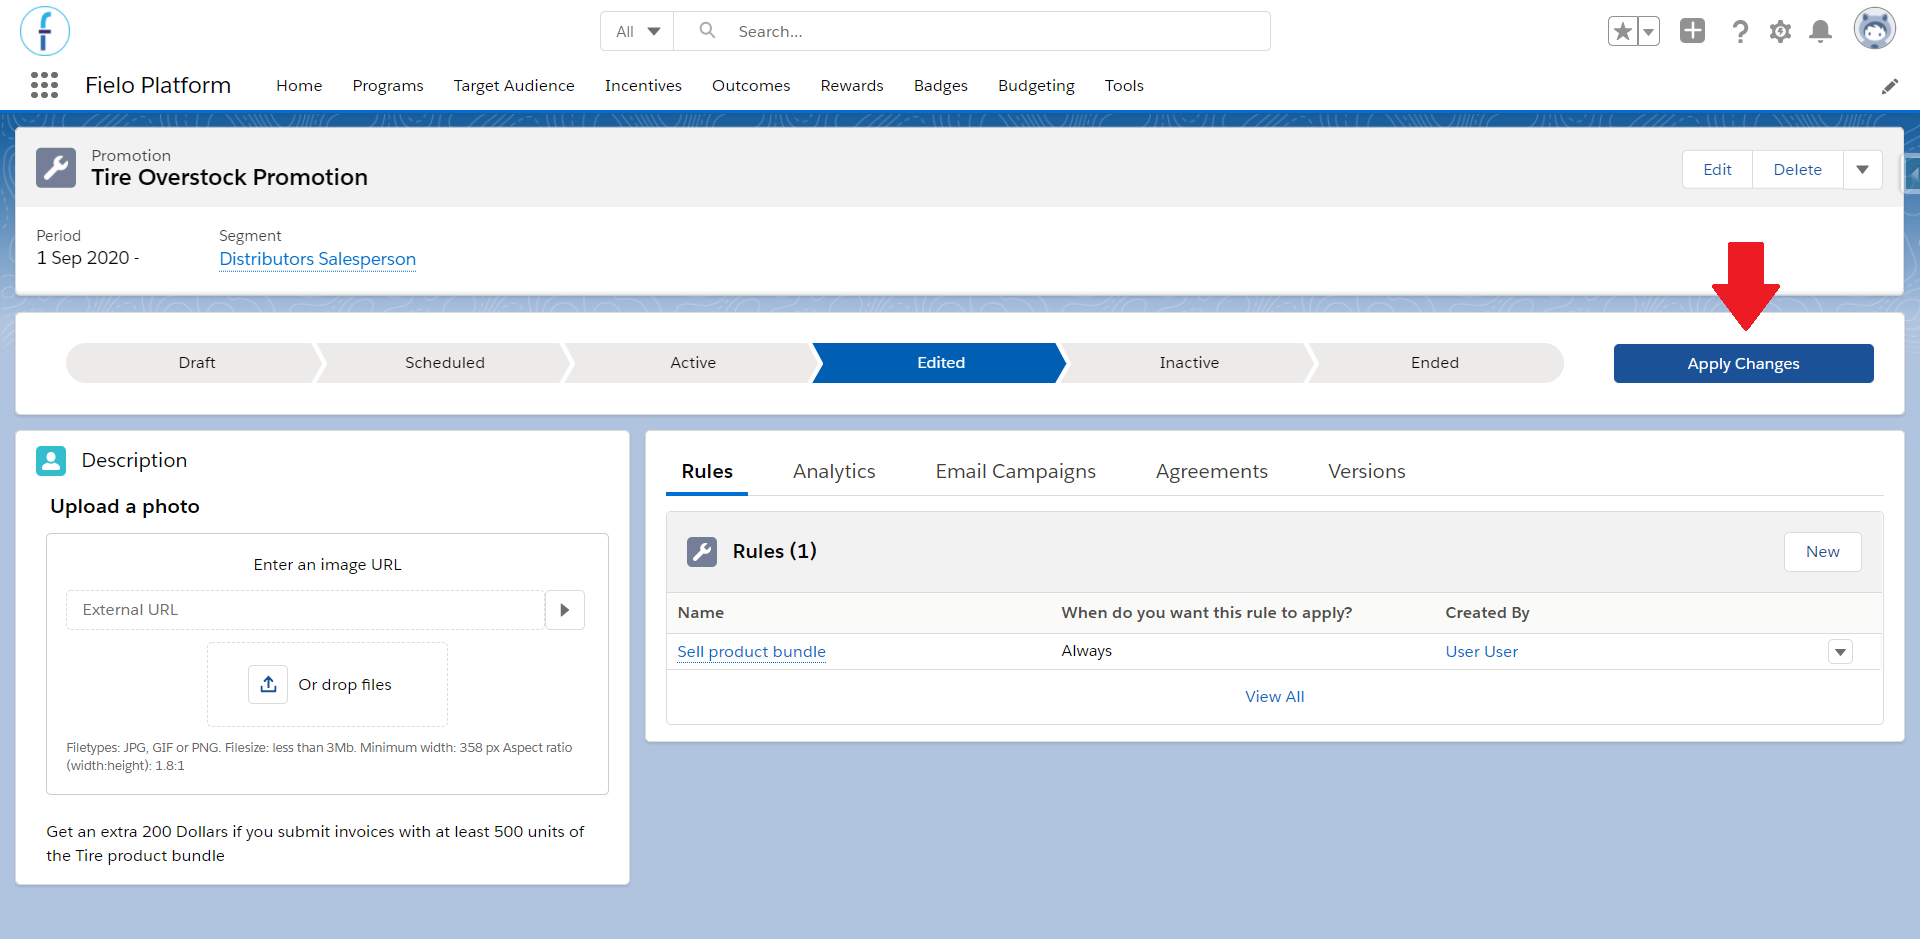Click the Or drop files zone
Viewport: 1920px width, 939px height.
(327, 684)
